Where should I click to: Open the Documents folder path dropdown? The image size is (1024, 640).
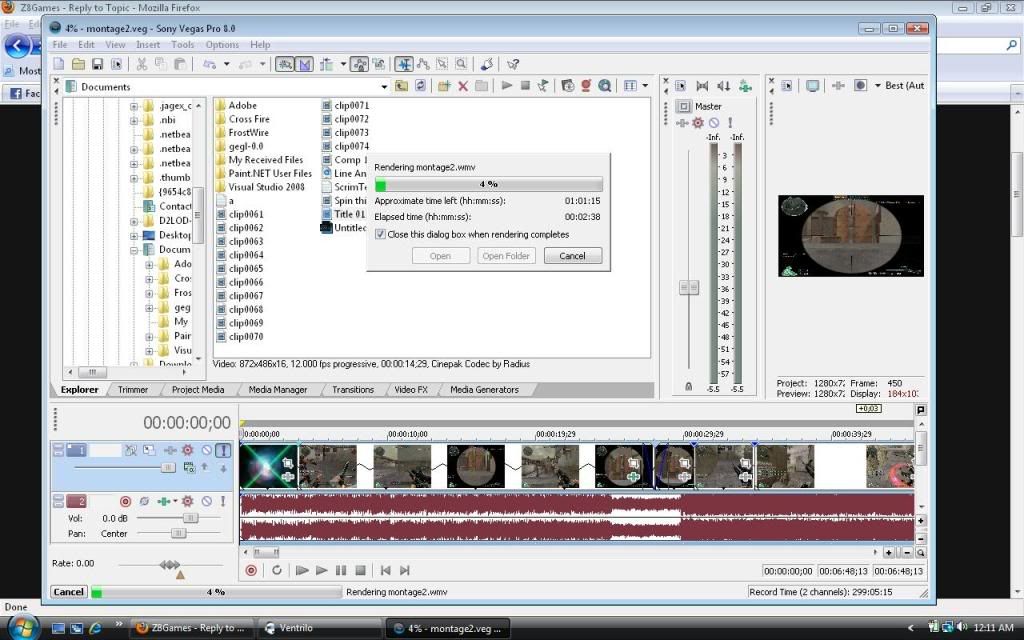click(385, 87)
